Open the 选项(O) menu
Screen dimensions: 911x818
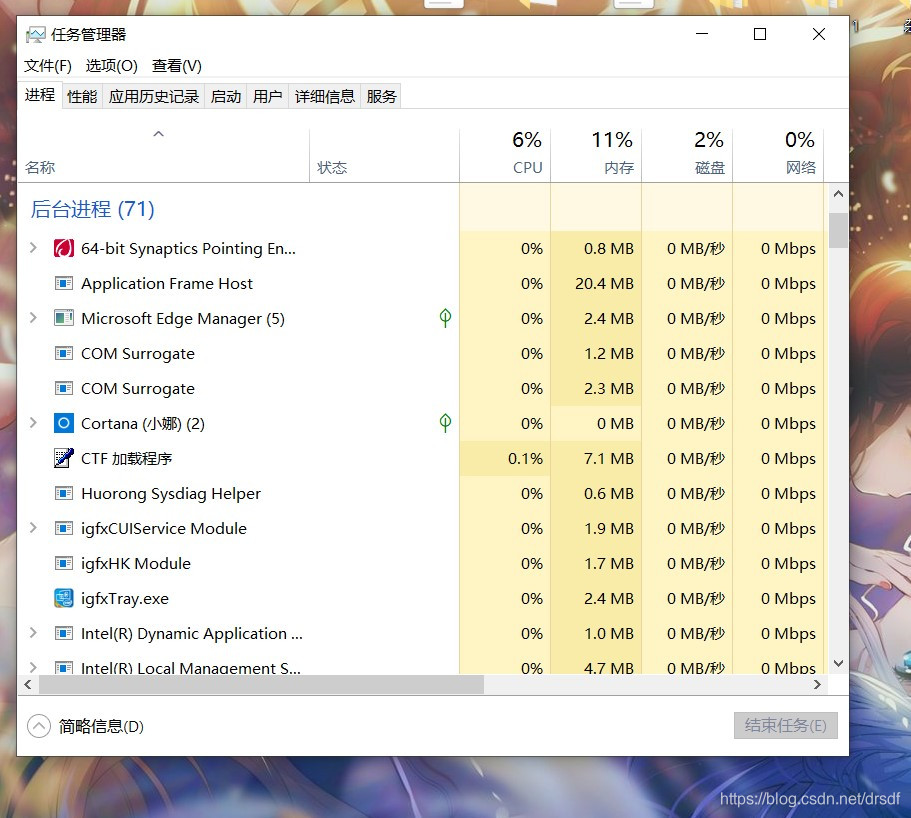click(x=112, y=66)
